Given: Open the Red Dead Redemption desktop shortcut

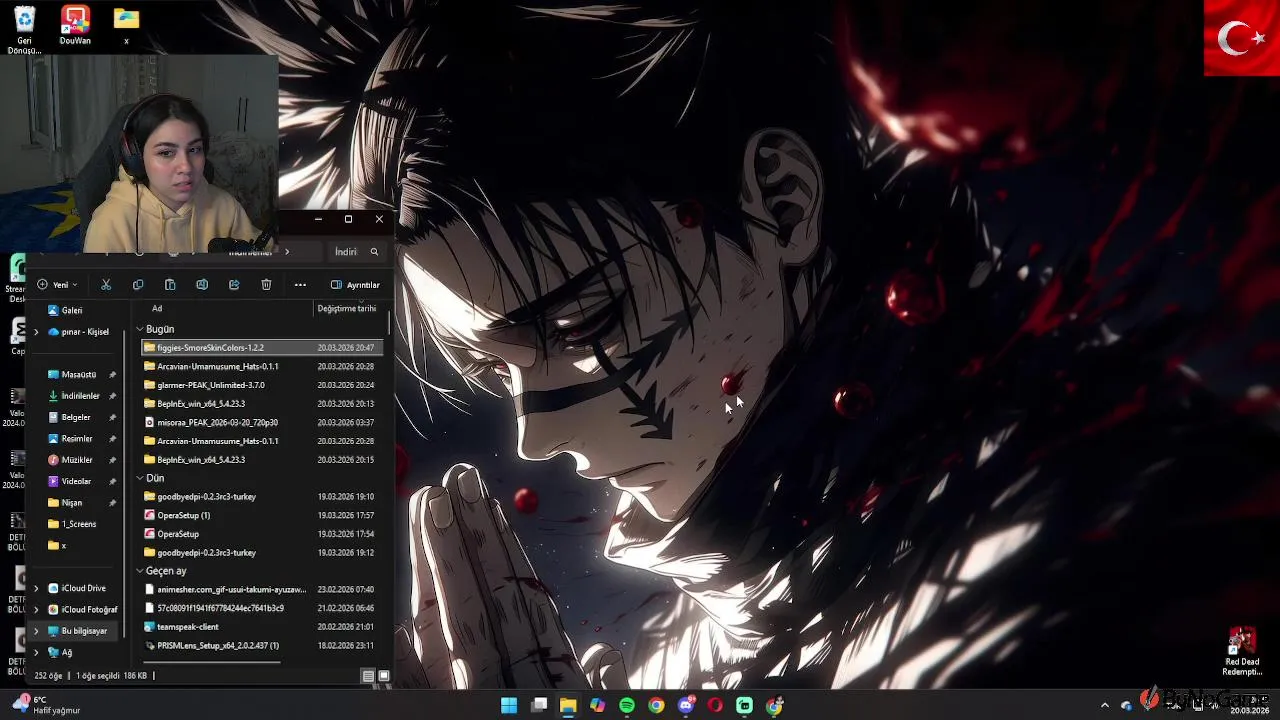Looking at the screenshot, I should 1242,652.
